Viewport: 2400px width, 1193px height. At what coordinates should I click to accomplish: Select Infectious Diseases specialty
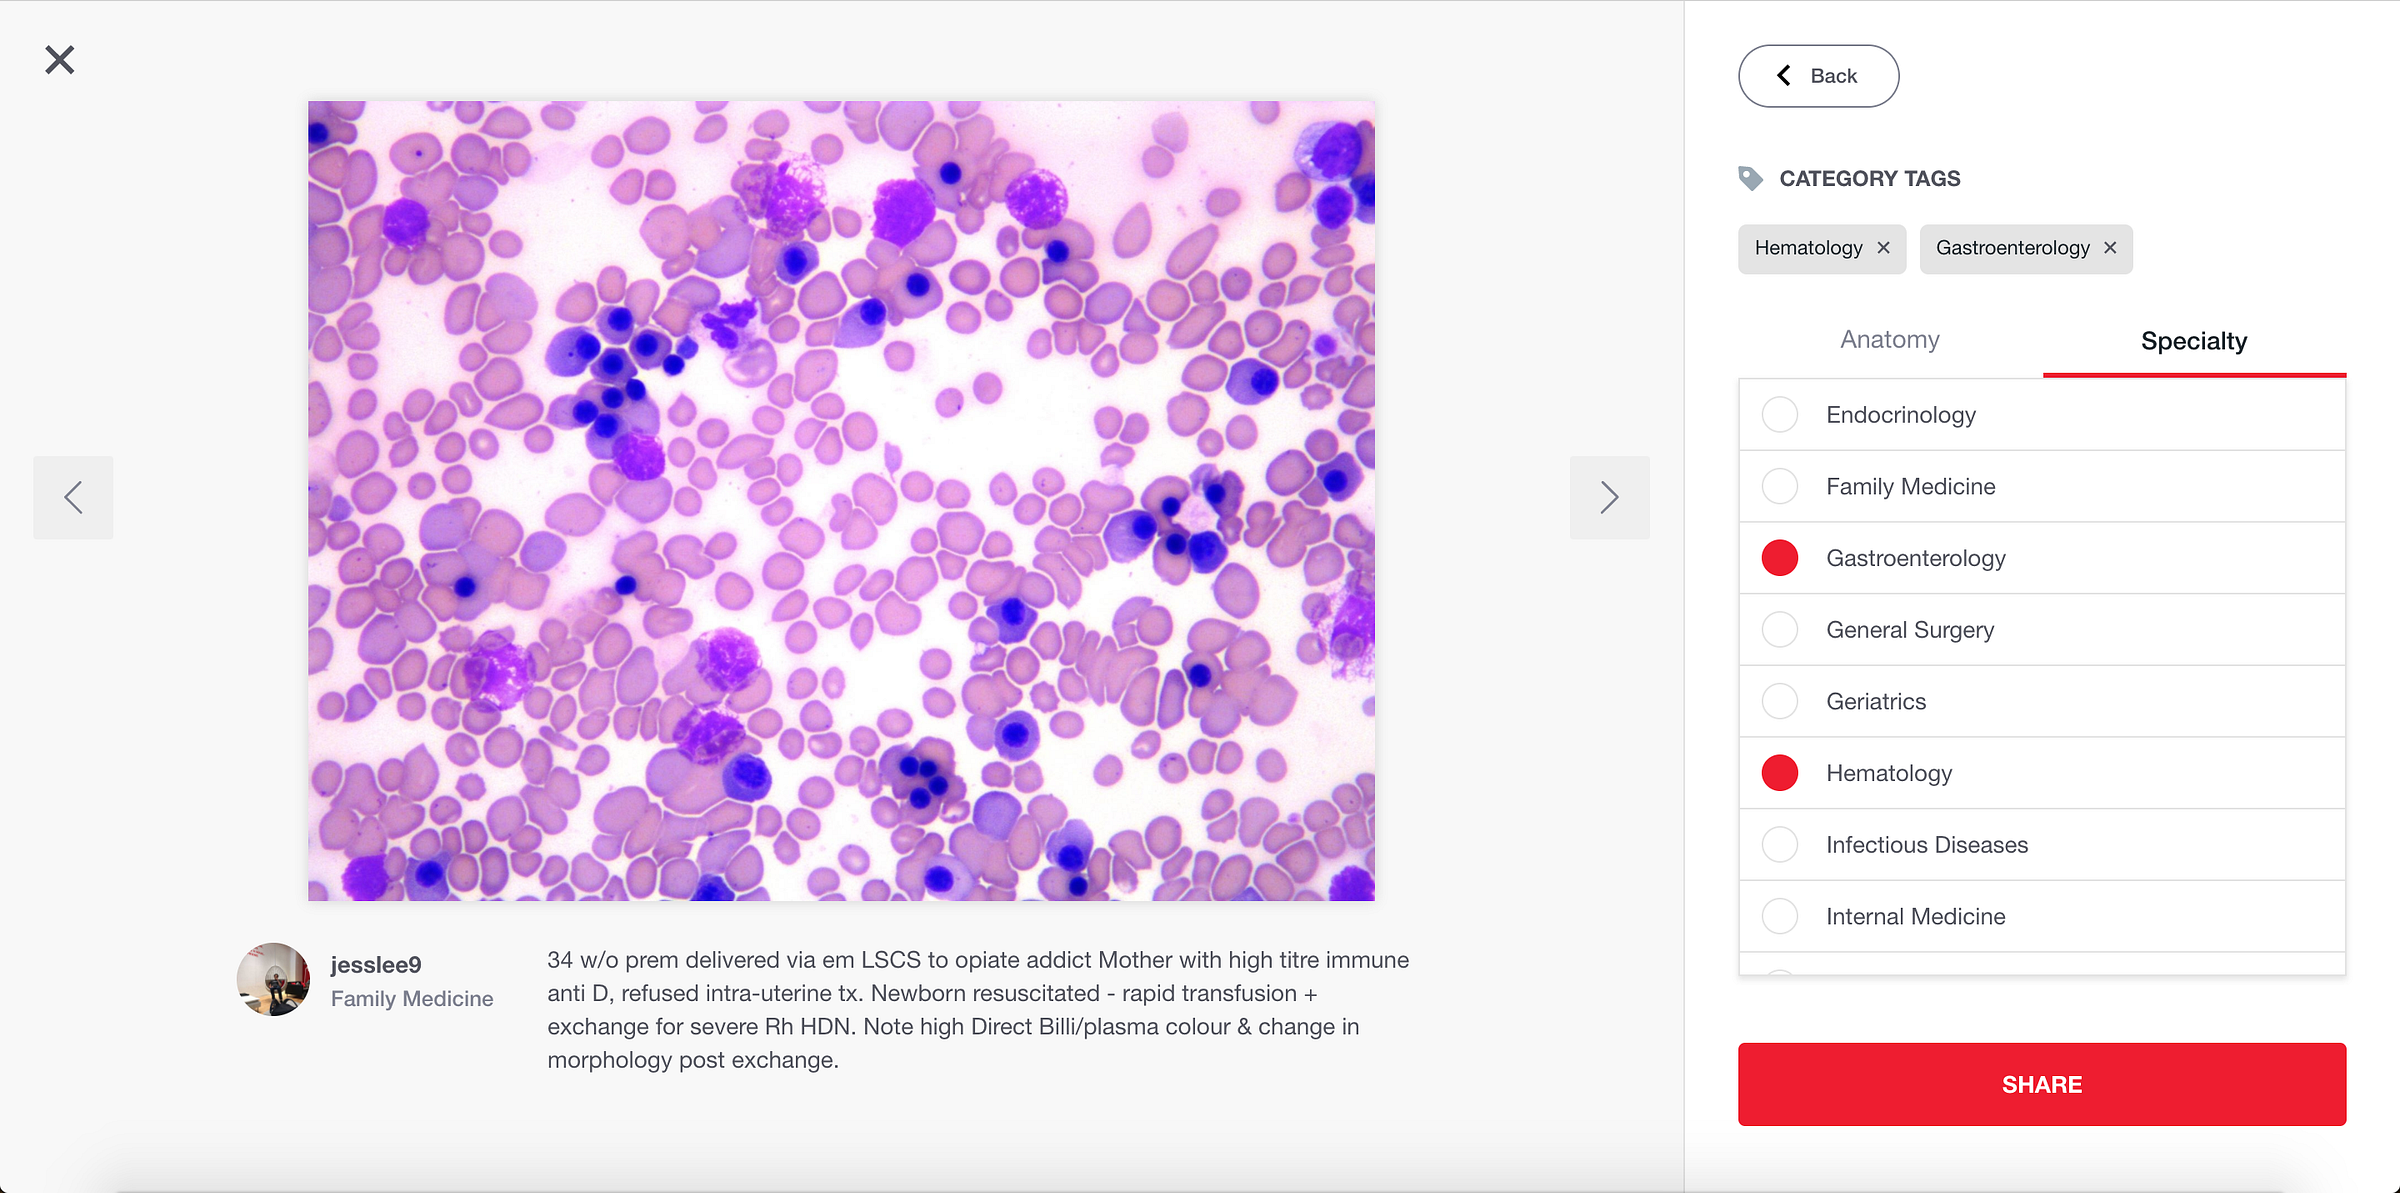click(x=1780, y=845)
